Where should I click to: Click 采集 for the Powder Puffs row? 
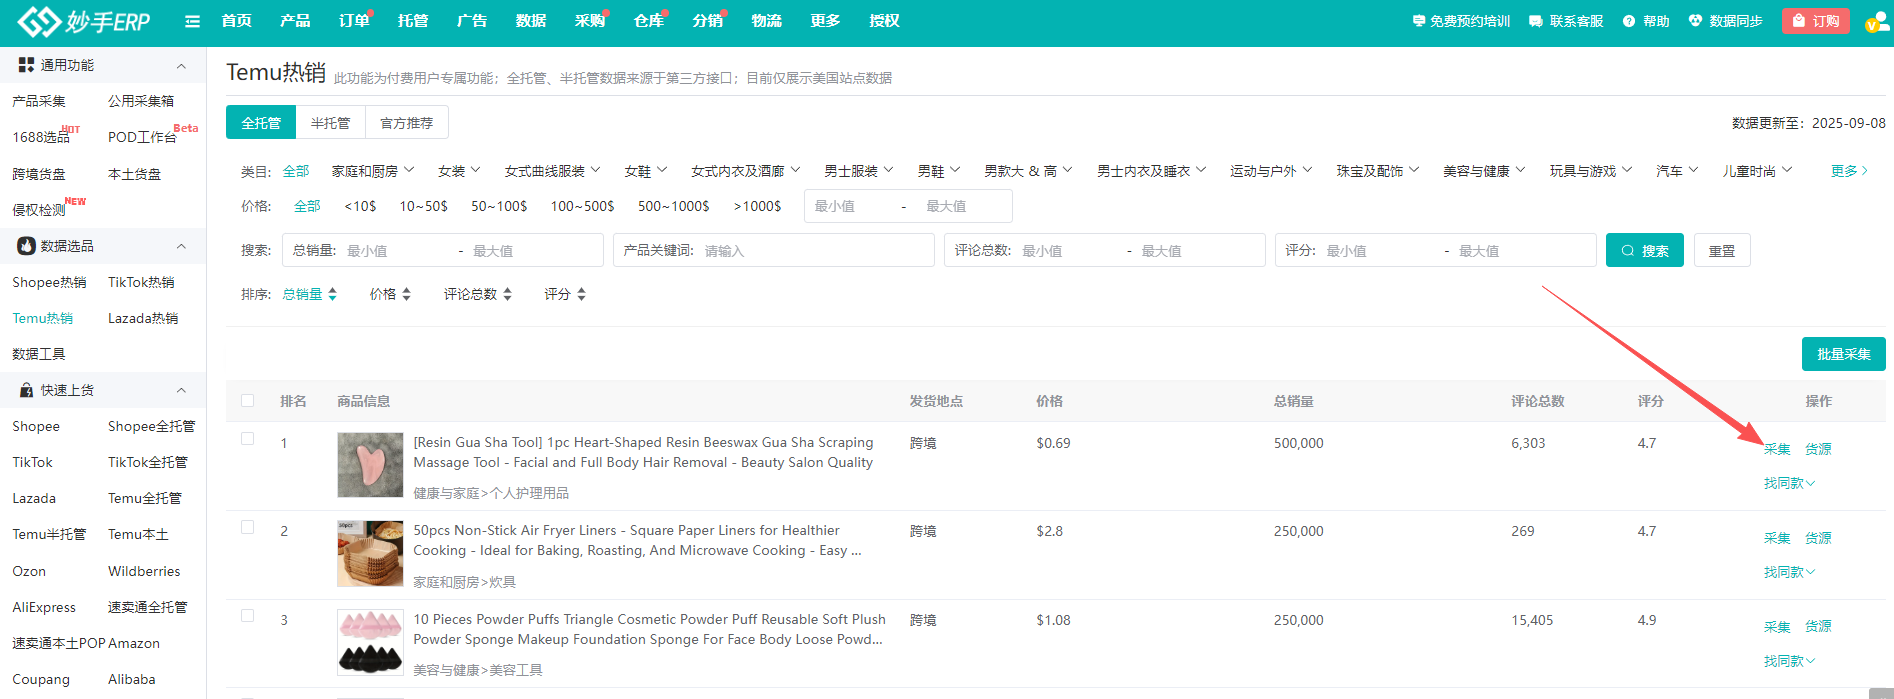[1777, 627]
